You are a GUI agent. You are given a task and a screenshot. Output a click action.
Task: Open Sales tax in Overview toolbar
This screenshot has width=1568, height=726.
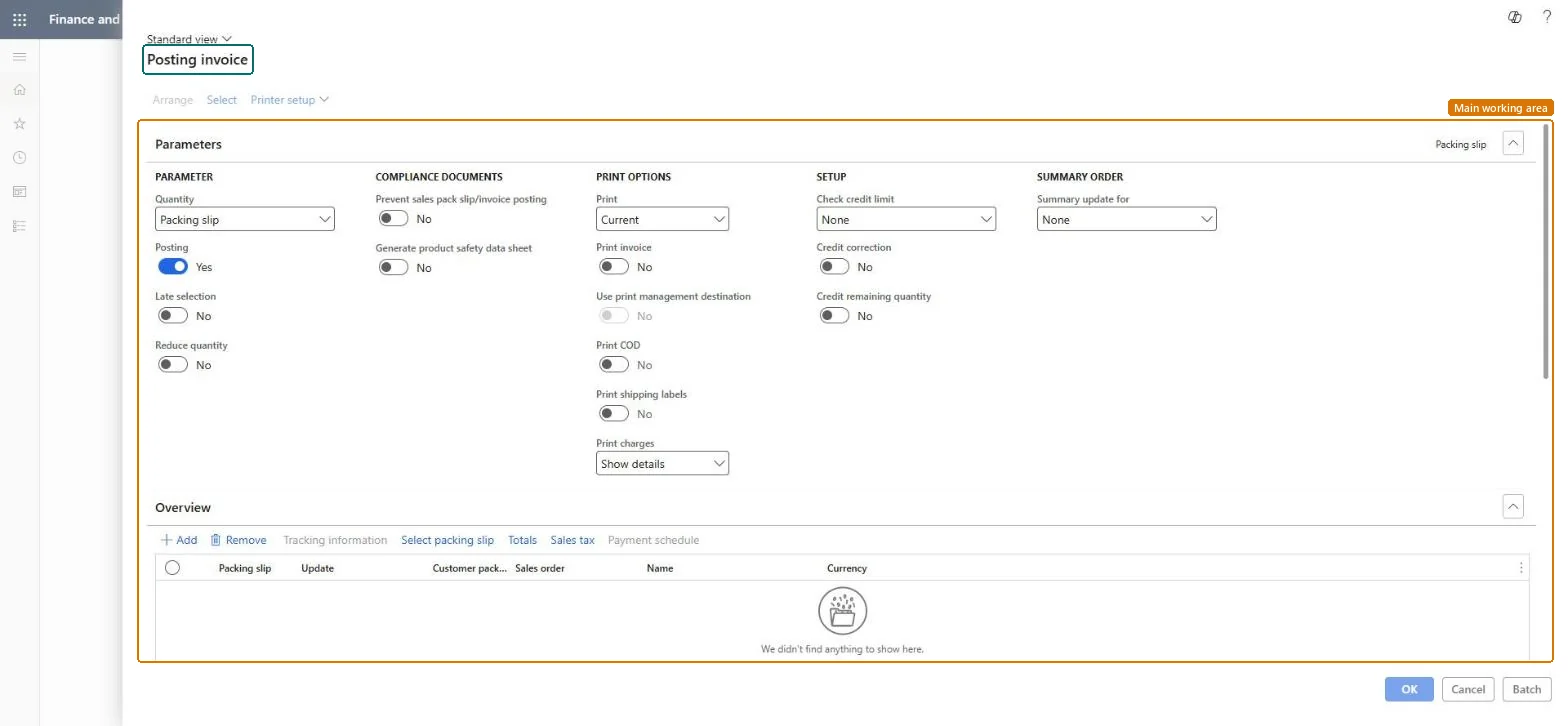572,540
